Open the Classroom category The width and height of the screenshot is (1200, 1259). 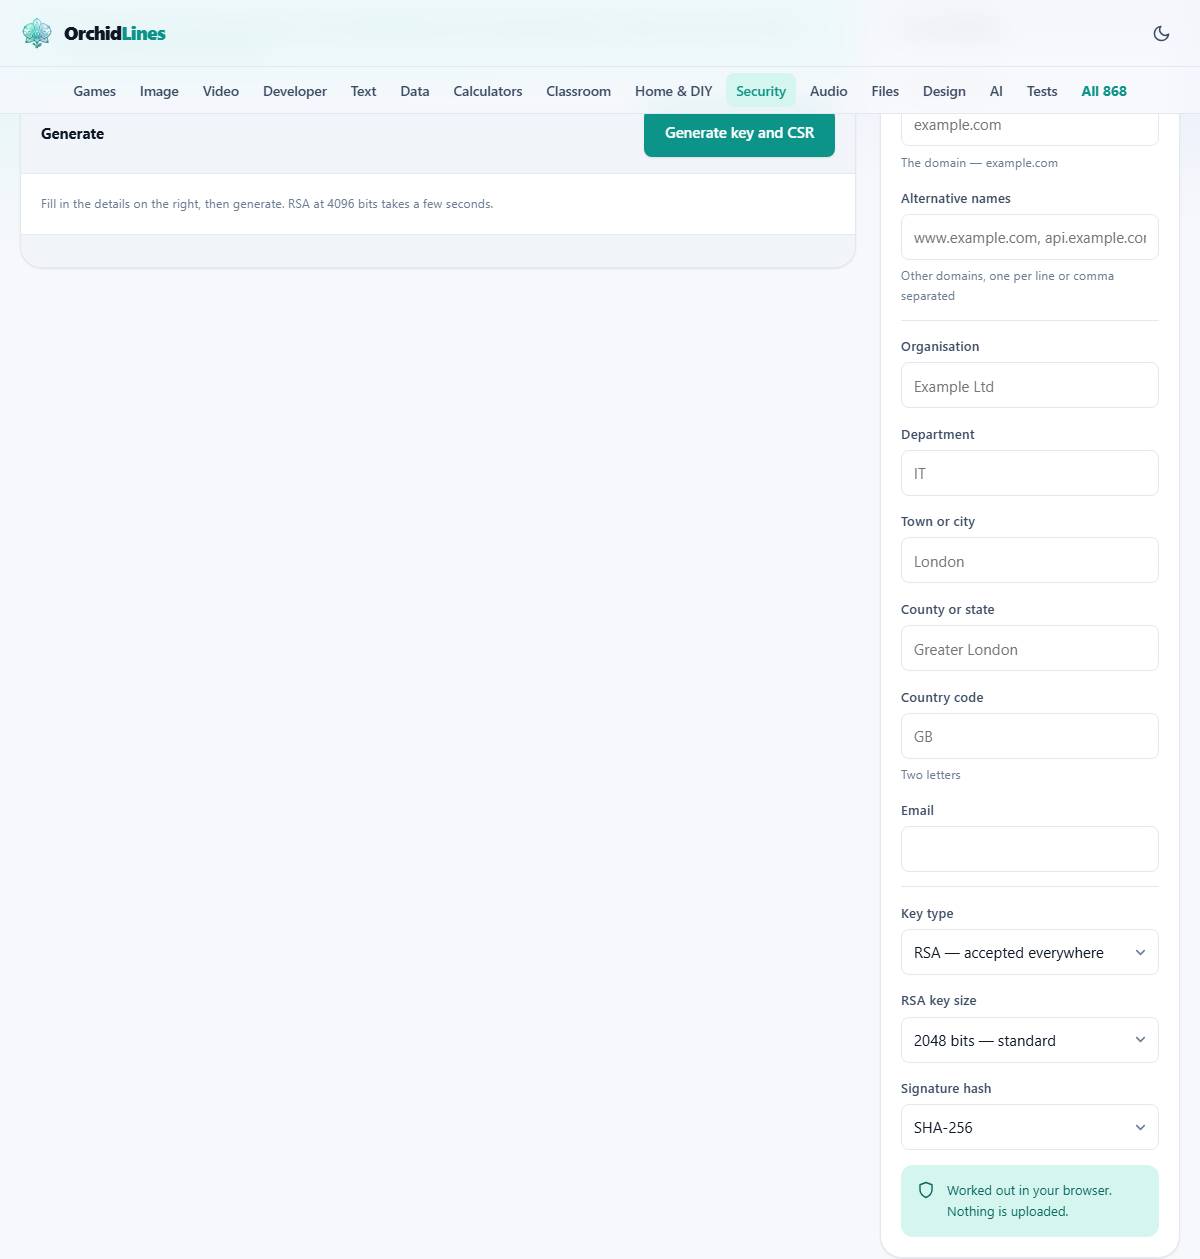pyautogui.click(x=578, y=91)
